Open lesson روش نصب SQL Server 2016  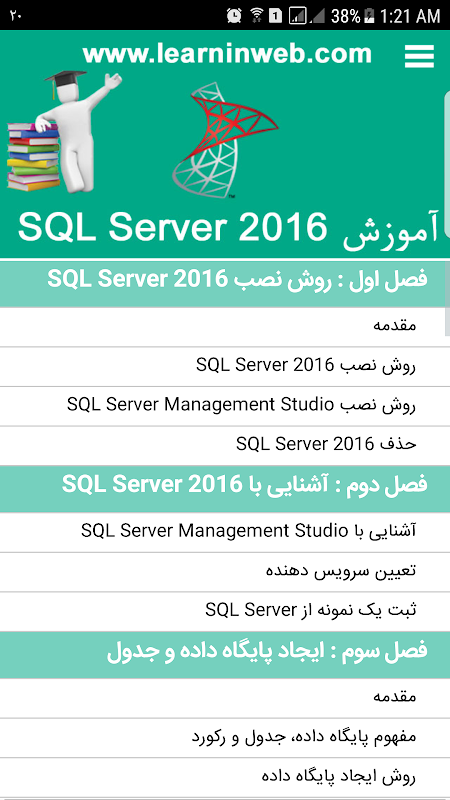[225, 367]
